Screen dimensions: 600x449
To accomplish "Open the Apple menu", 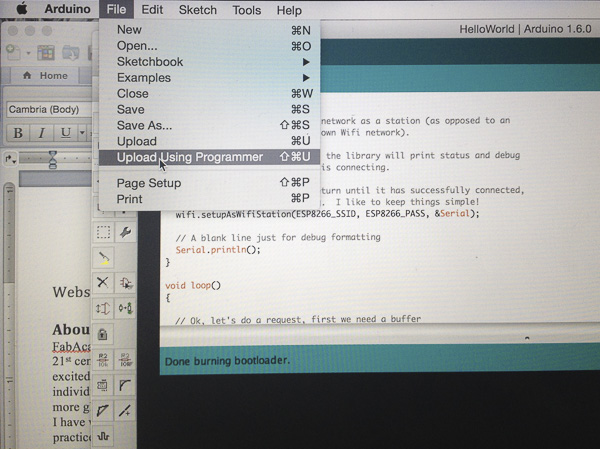I will tap(21, 8).
